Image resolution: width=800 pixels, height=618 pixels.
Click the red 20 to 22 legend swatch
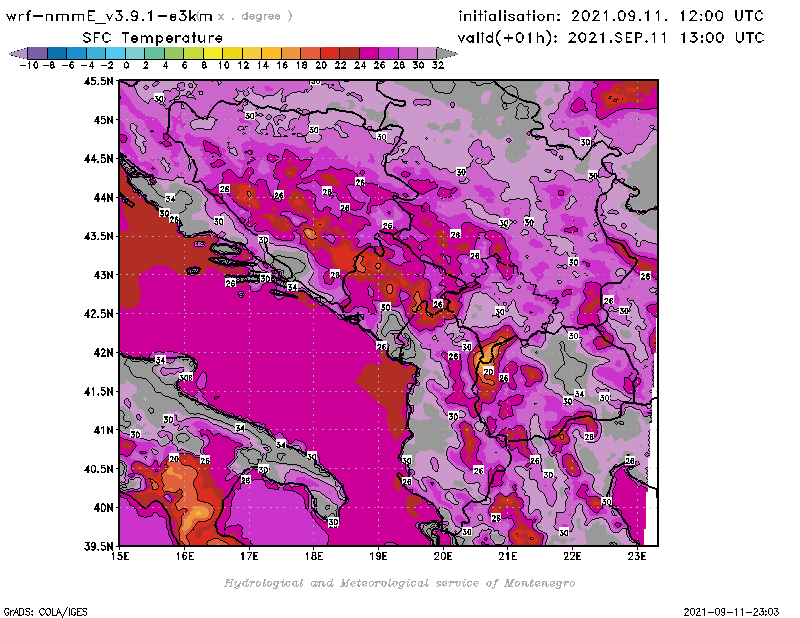tap(330, 53)
